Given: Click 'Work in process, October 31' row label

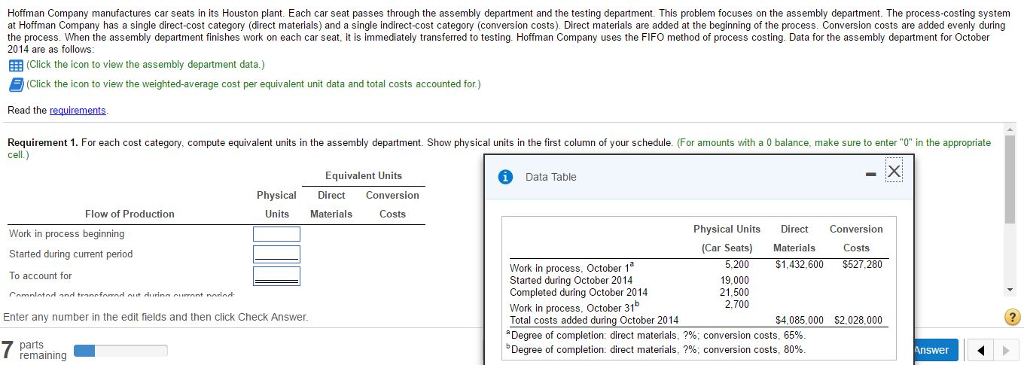Looking at the screenshot, I should pos(574,307).
